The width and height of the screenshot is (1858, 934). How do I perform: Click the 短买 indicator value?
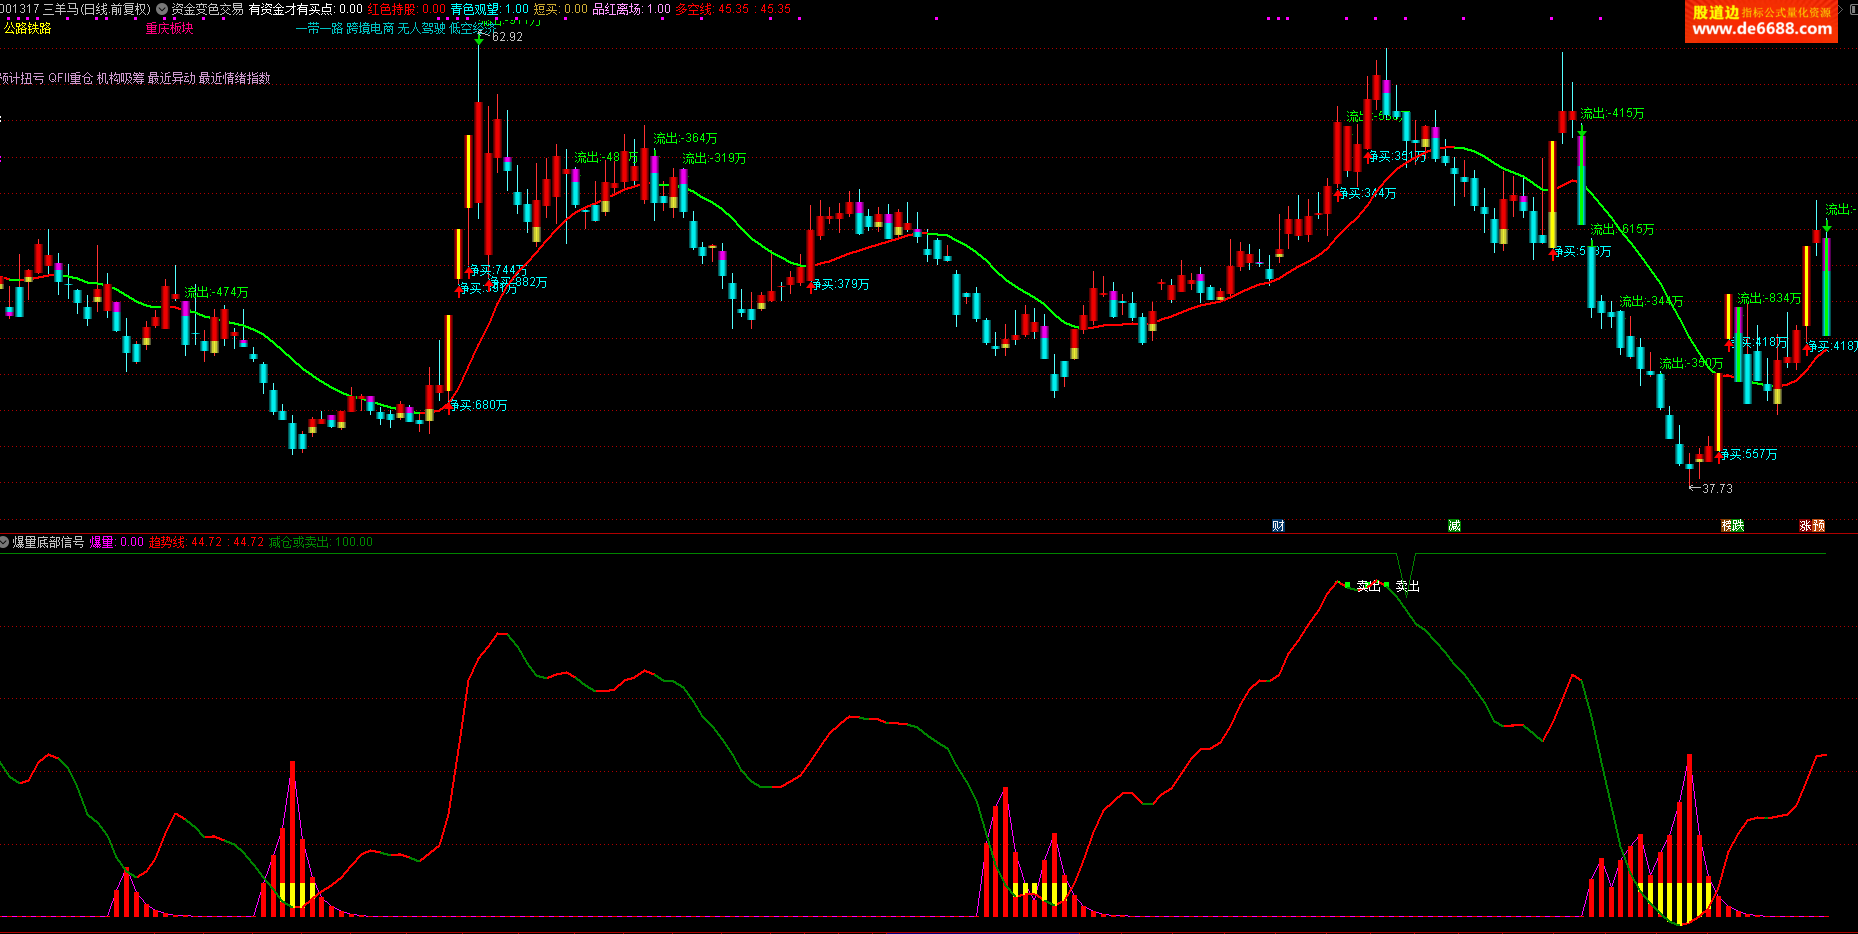point(561,9)
